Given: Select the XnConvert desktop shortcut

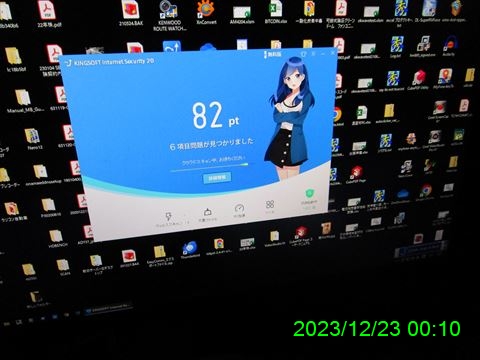Looking at the screenshot, I should [x=206, y=13].
